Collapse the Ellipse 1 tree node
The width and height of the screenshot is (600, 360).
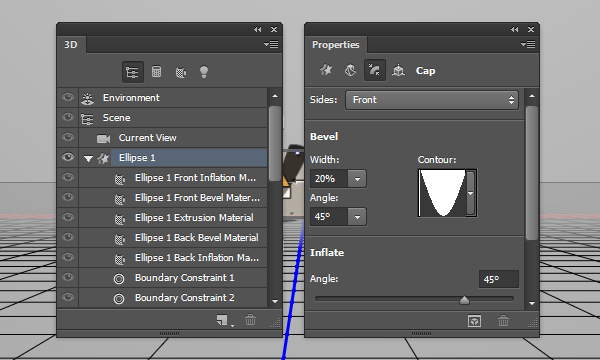[88, 158]
